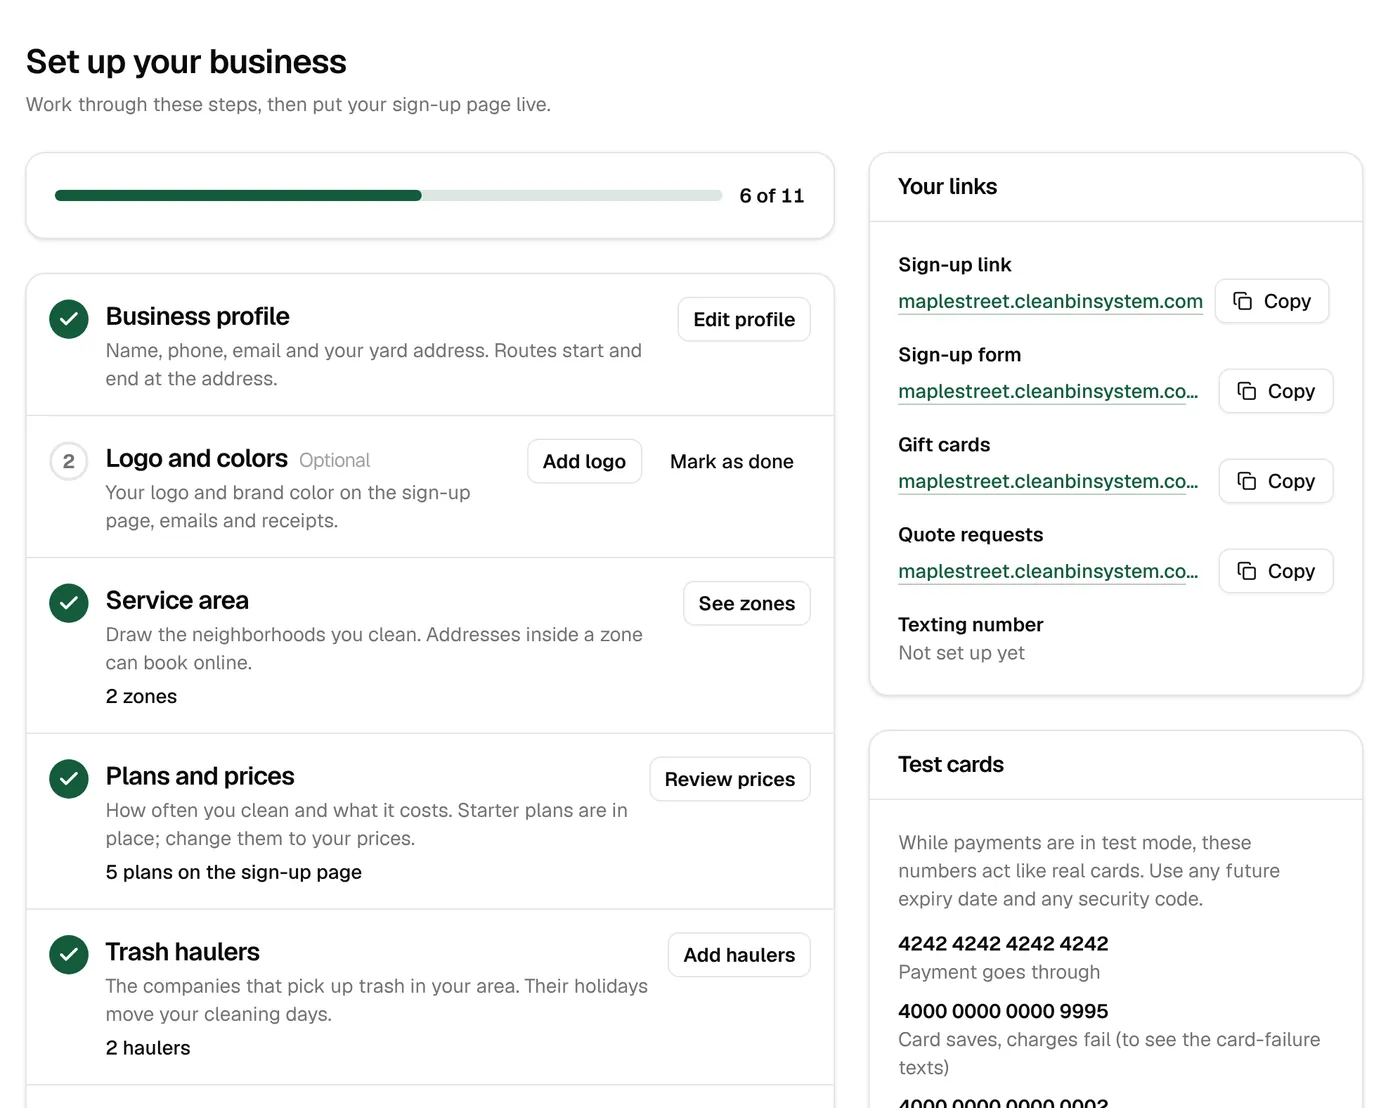
Task: Copy the Sign-up link
Action: click(x=1272, y=301)
